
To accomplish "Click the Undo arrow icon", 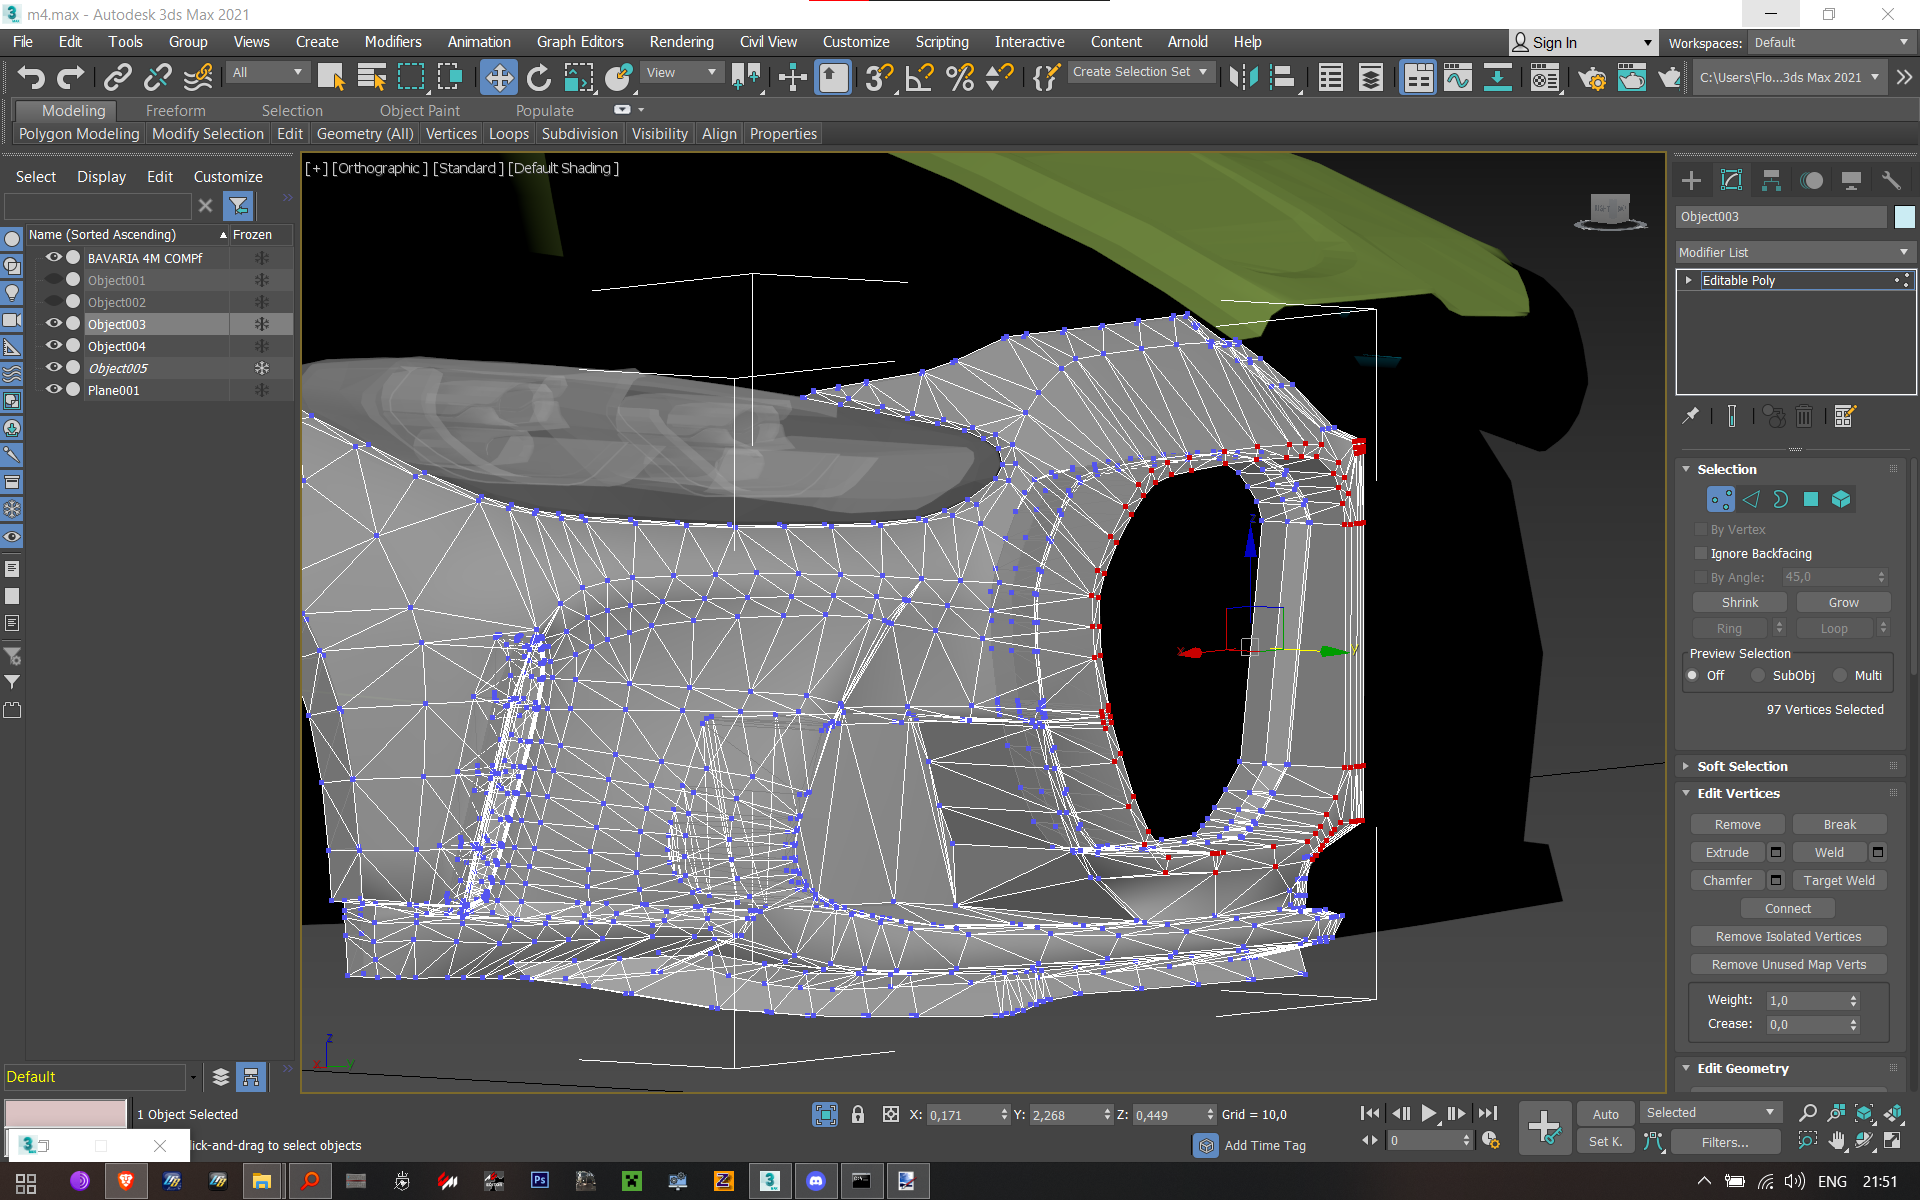I will click(x=30, y=77).
